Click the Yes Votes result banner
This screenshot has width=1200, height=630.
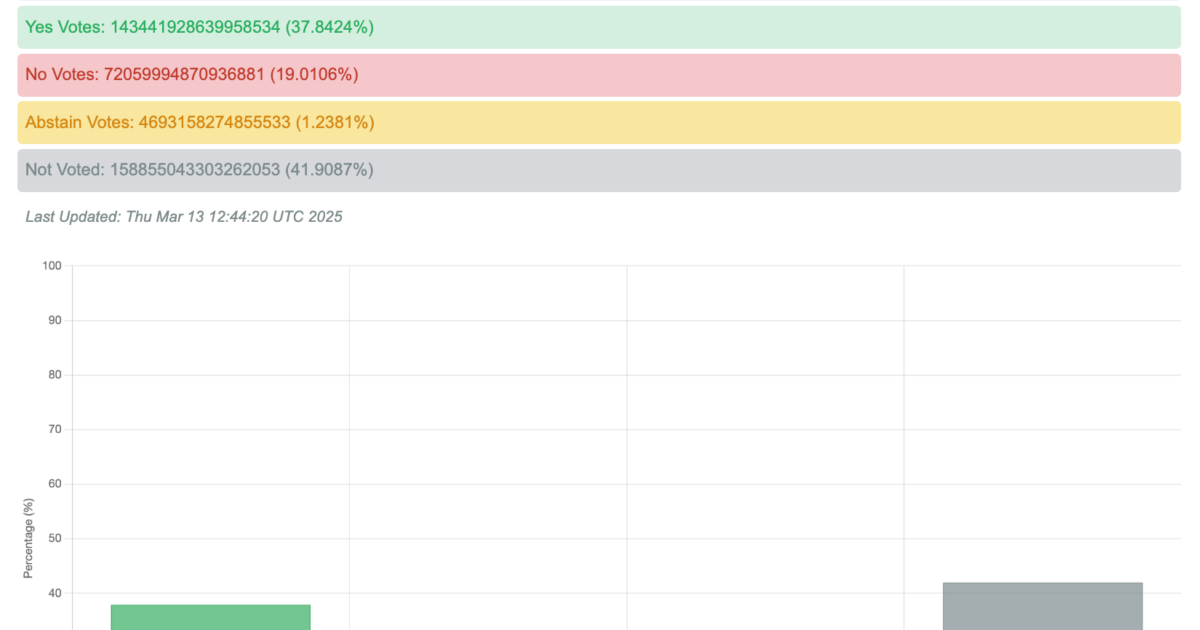coord(599,27)
